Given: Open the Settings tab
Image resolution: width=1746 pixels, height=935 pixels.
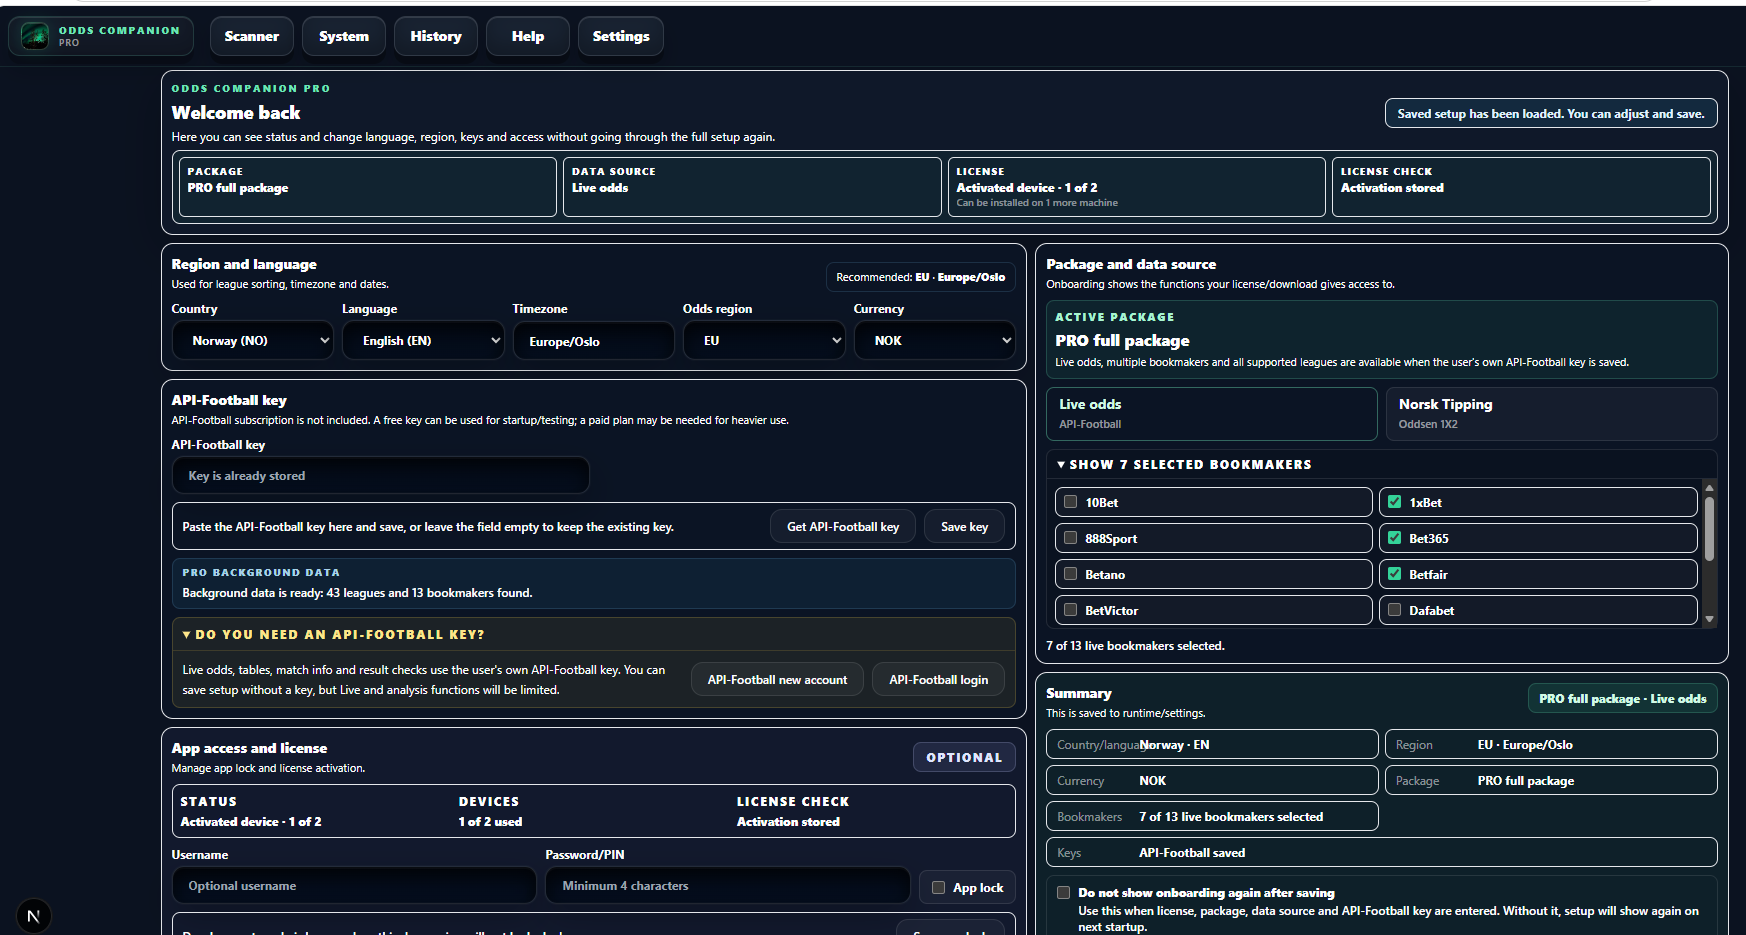Looking at the screenshot, I should click(621, 36).
